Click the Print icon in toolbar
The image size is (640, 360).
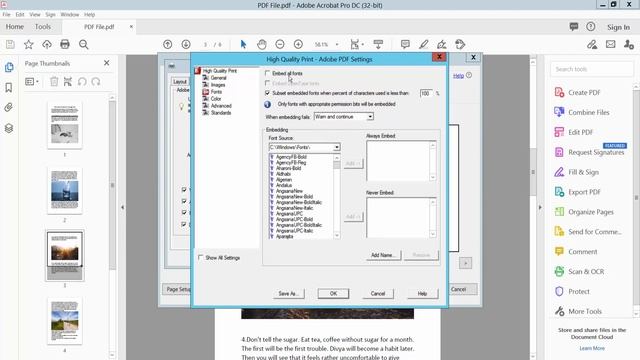click(x=65, y=44)
